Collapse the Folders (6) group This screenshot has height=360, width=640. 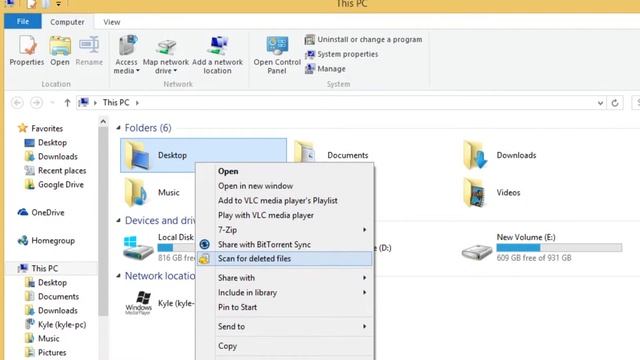click(118, 128)
